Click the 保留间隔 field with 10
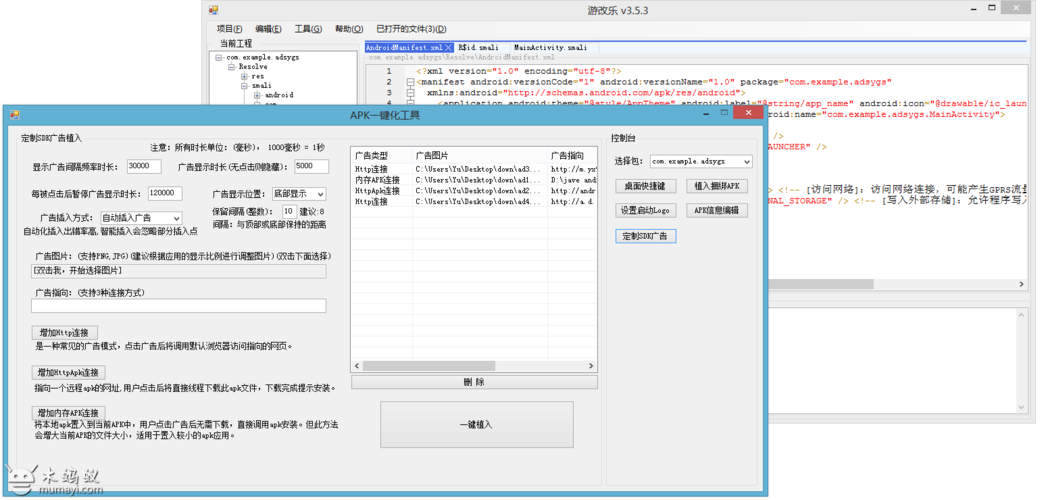The height and width of the screenshot is (500, 1046). pos(290,211)
